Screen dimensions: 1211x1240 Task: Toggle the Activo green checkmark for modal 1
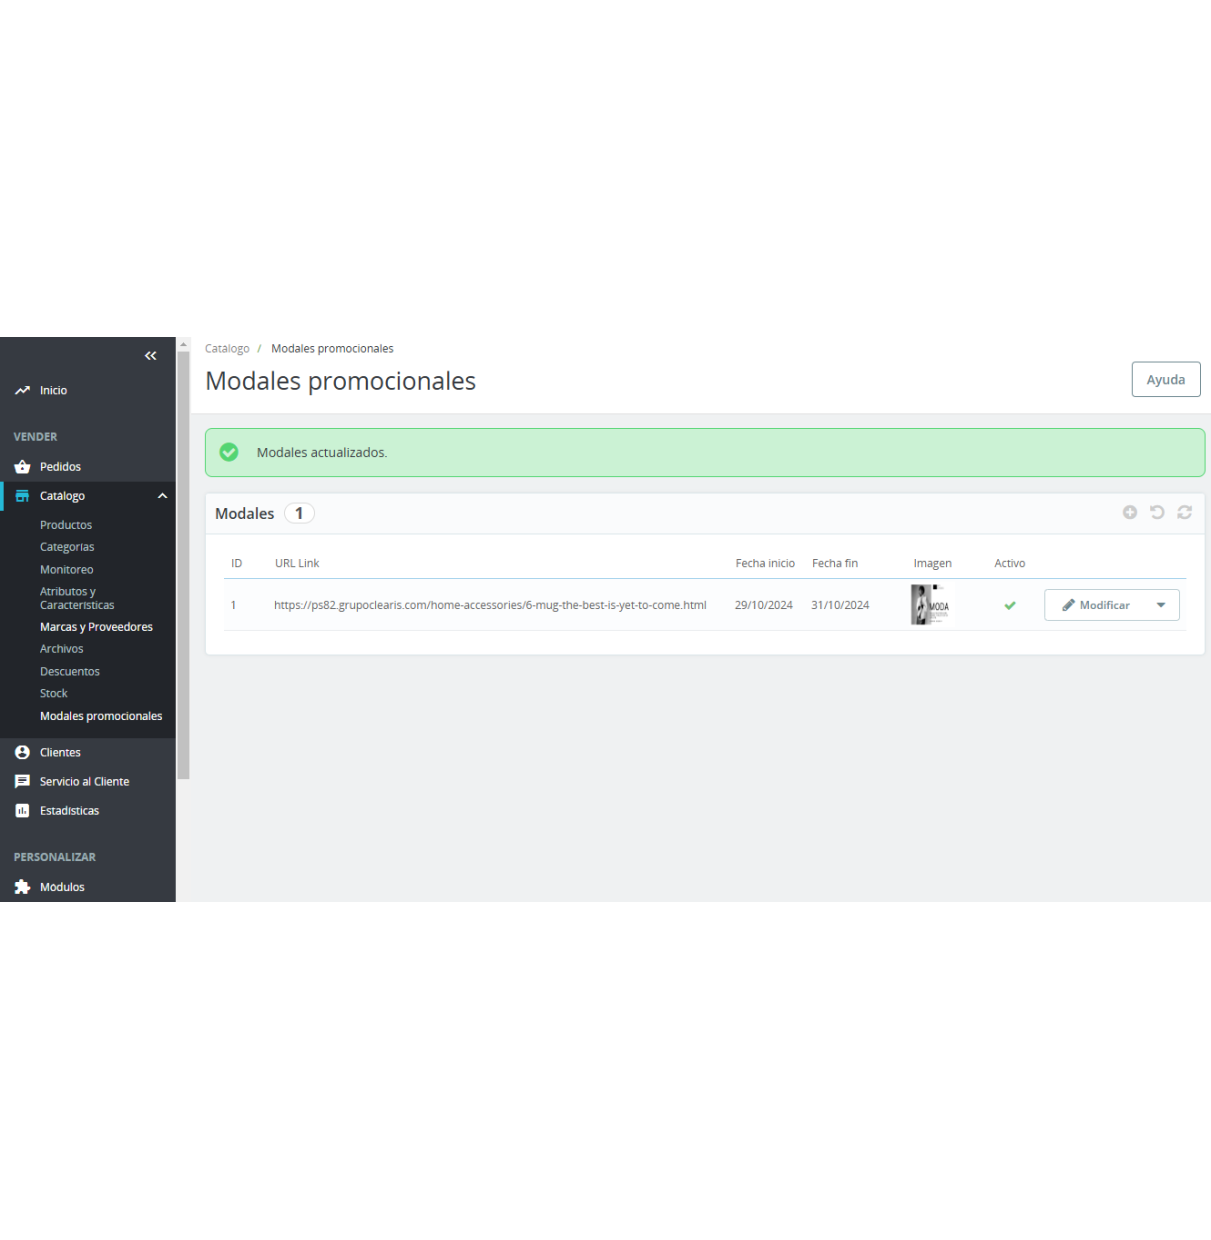[1009, 605]
